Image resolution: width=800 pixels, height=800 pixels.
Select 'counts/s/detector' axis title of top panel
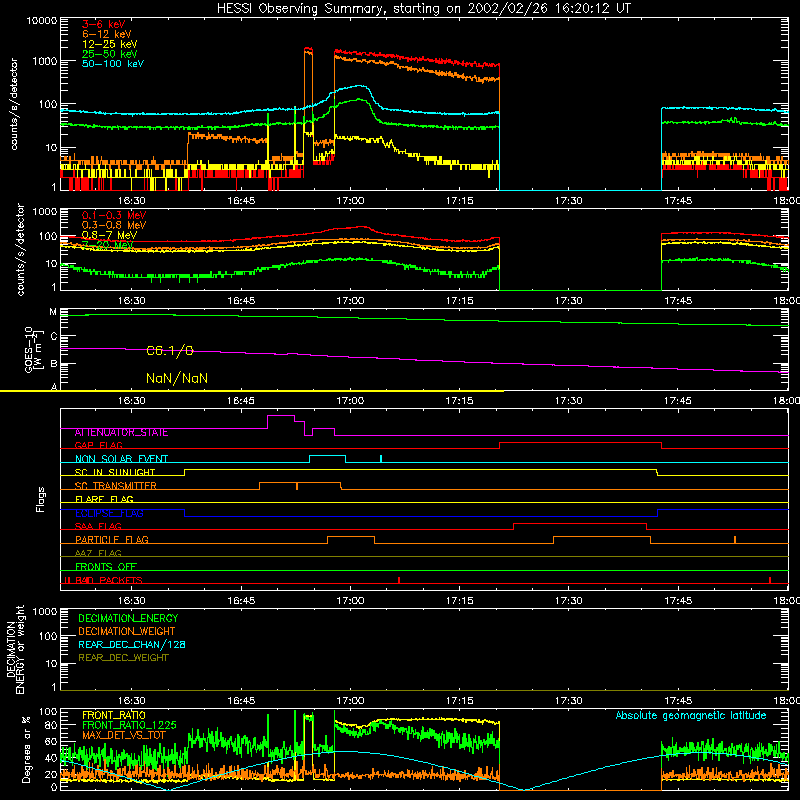click(13, 105)
